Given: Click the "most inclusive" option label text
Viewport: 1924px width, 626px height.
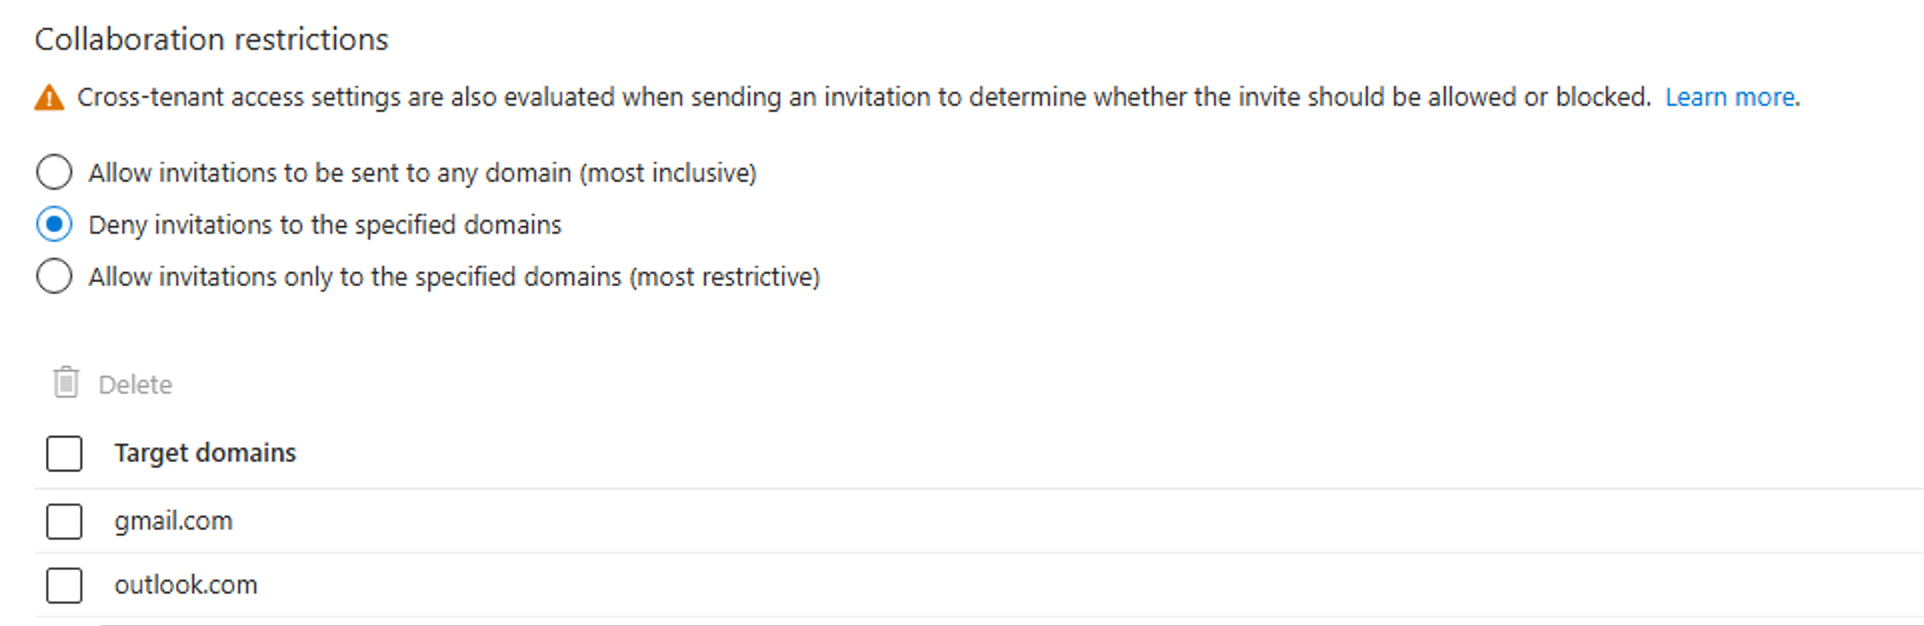Looking at the screenshot, I should click(422, 173).
